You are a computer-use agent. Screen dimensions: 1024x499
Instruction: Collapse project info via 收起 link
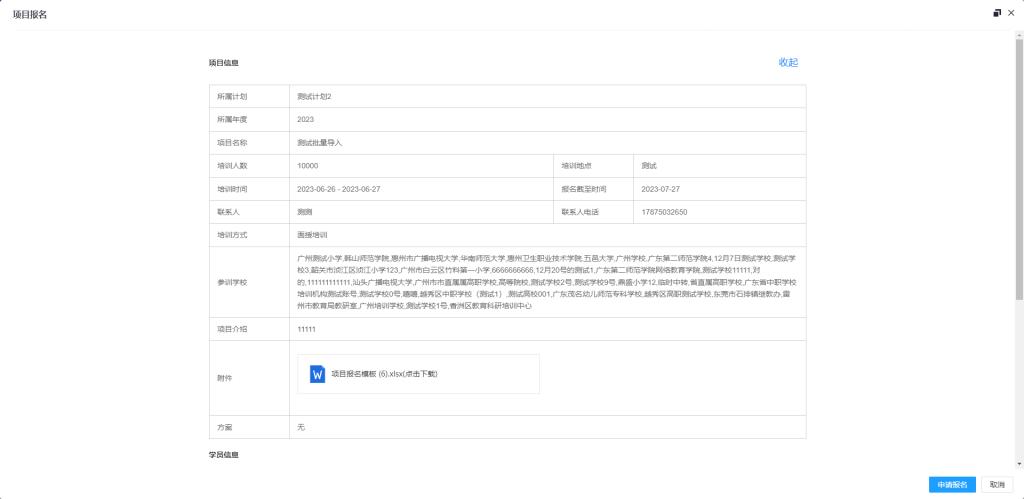788,62
